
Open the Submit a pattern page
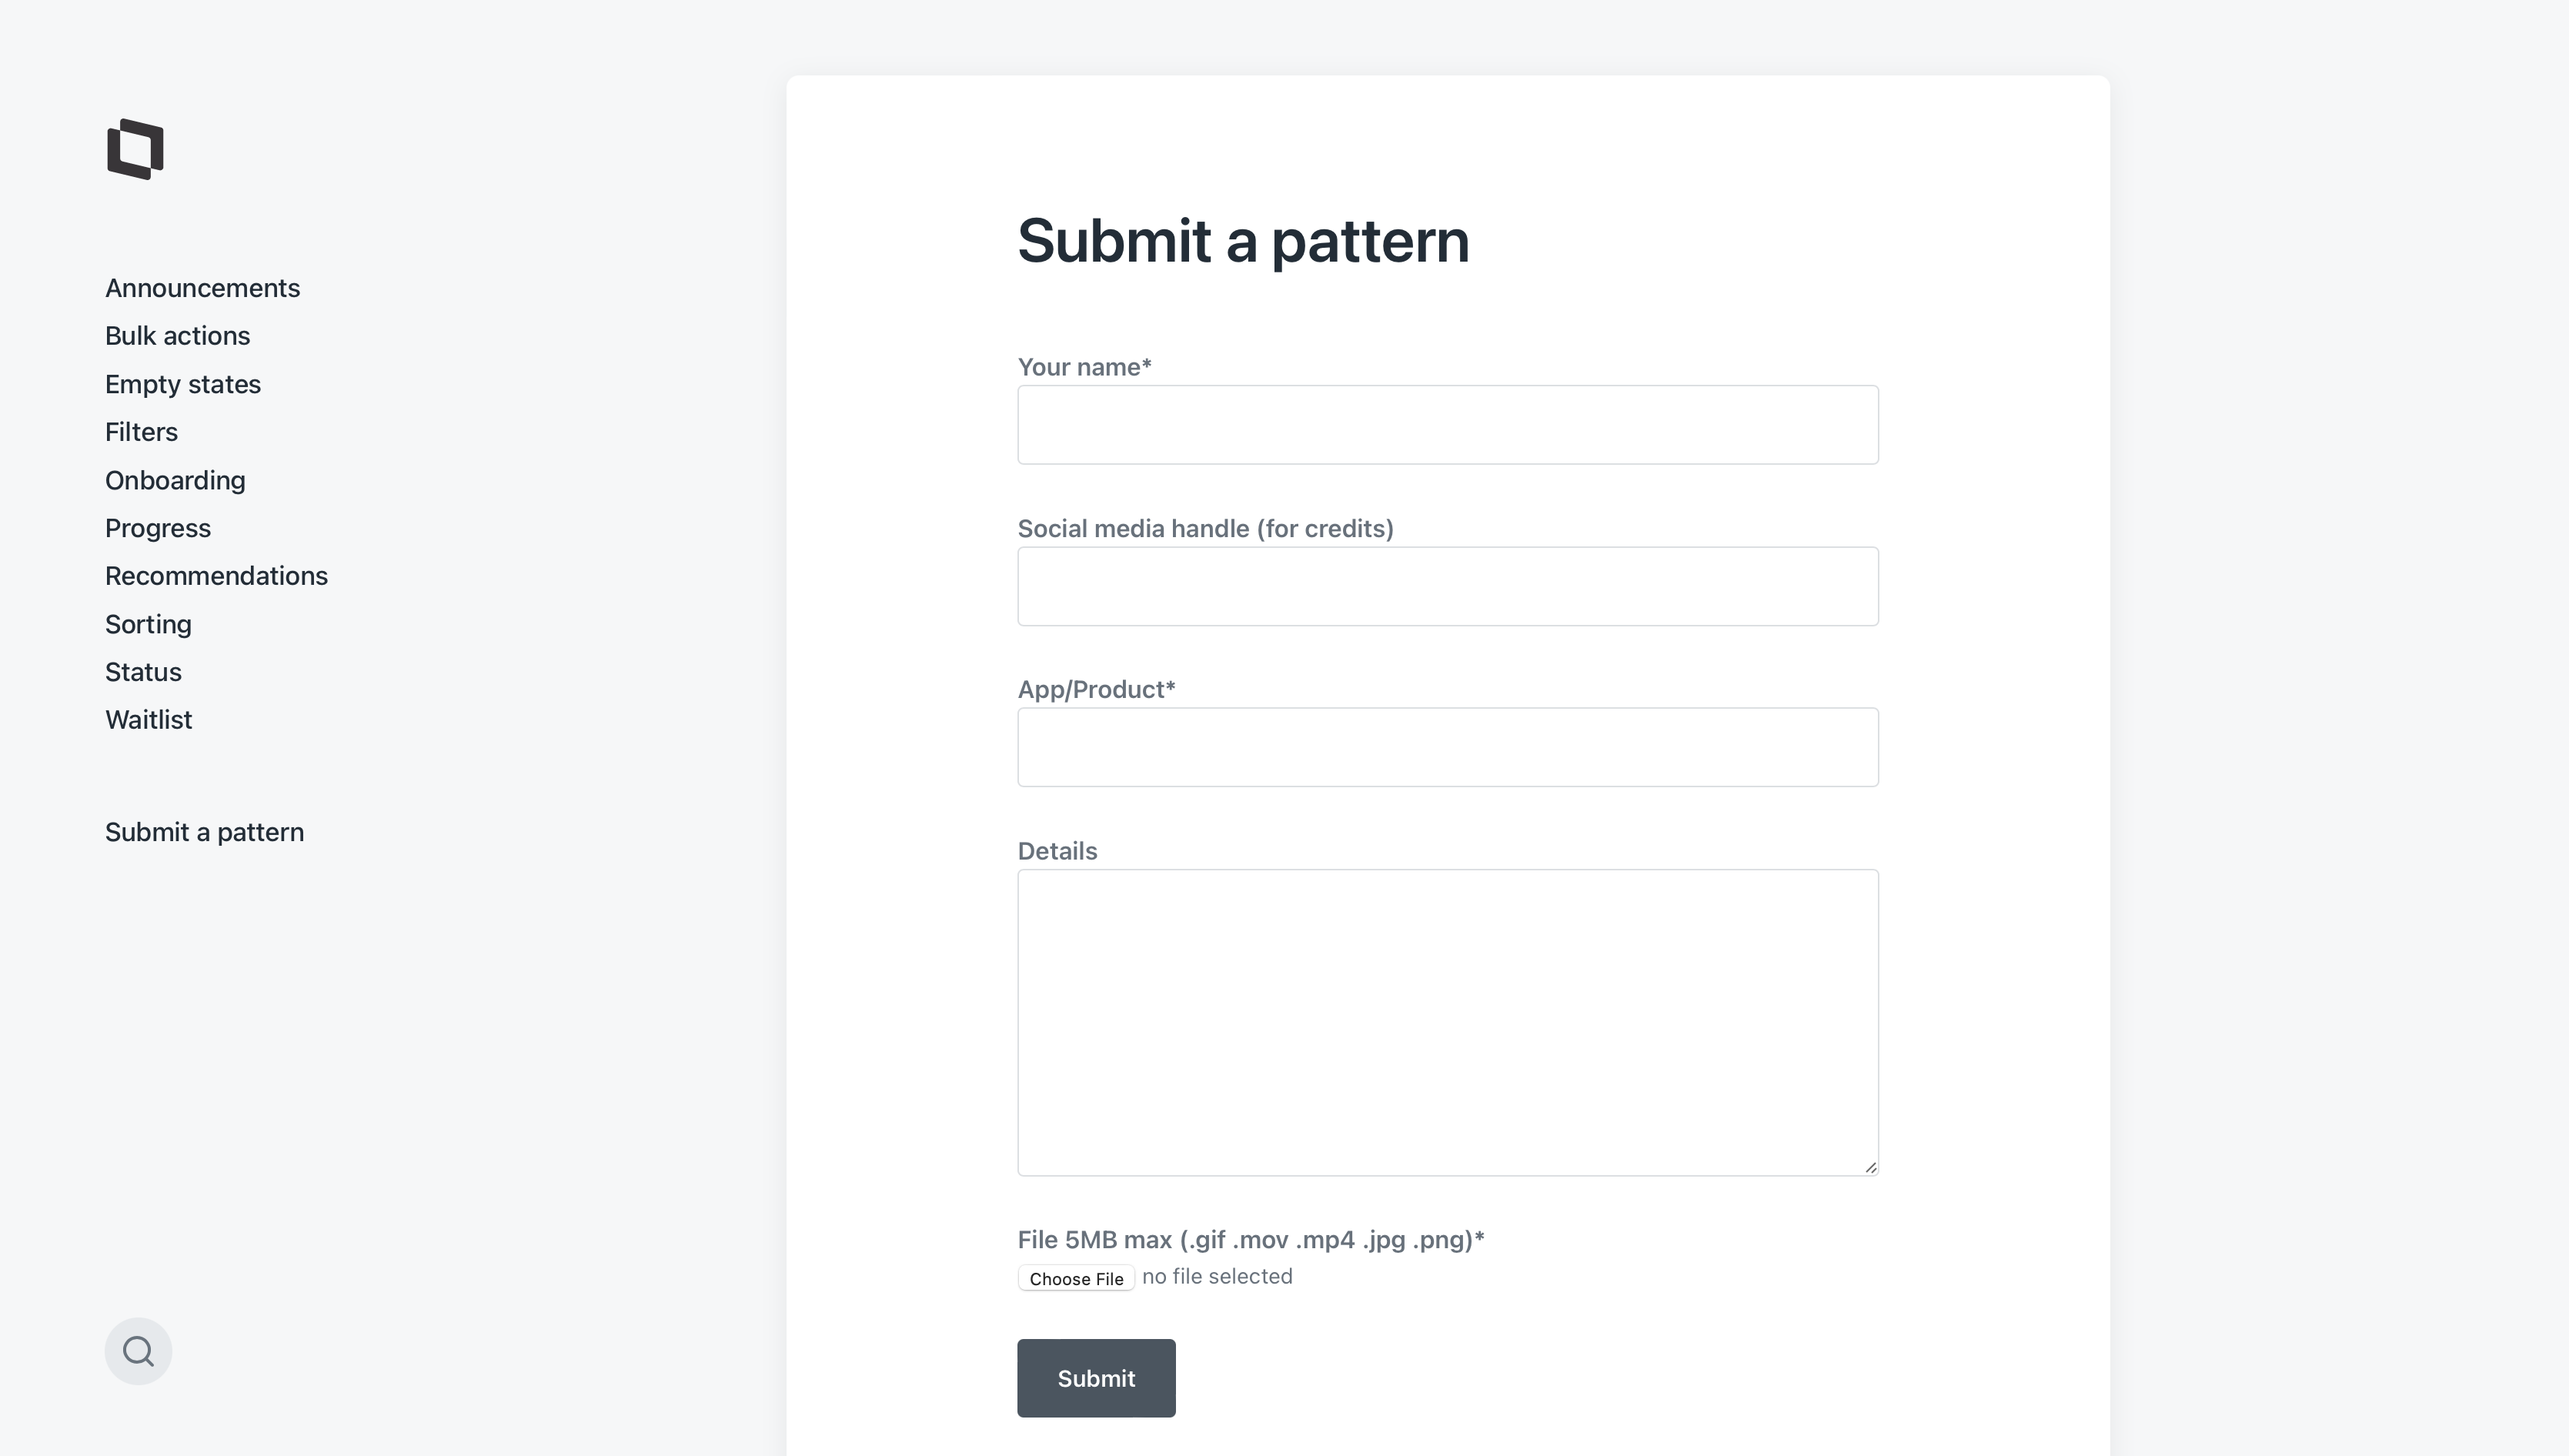[204, 831]
